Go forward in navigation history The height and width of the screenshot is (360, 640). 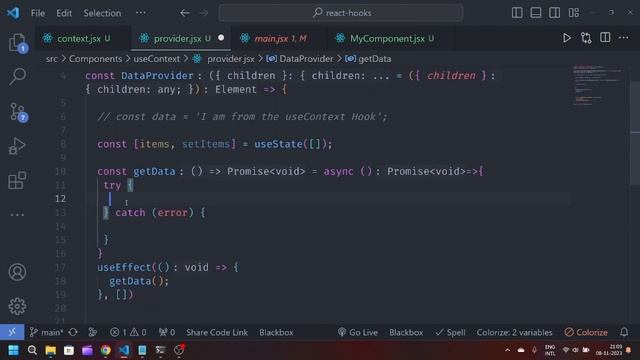click(203, 13)
